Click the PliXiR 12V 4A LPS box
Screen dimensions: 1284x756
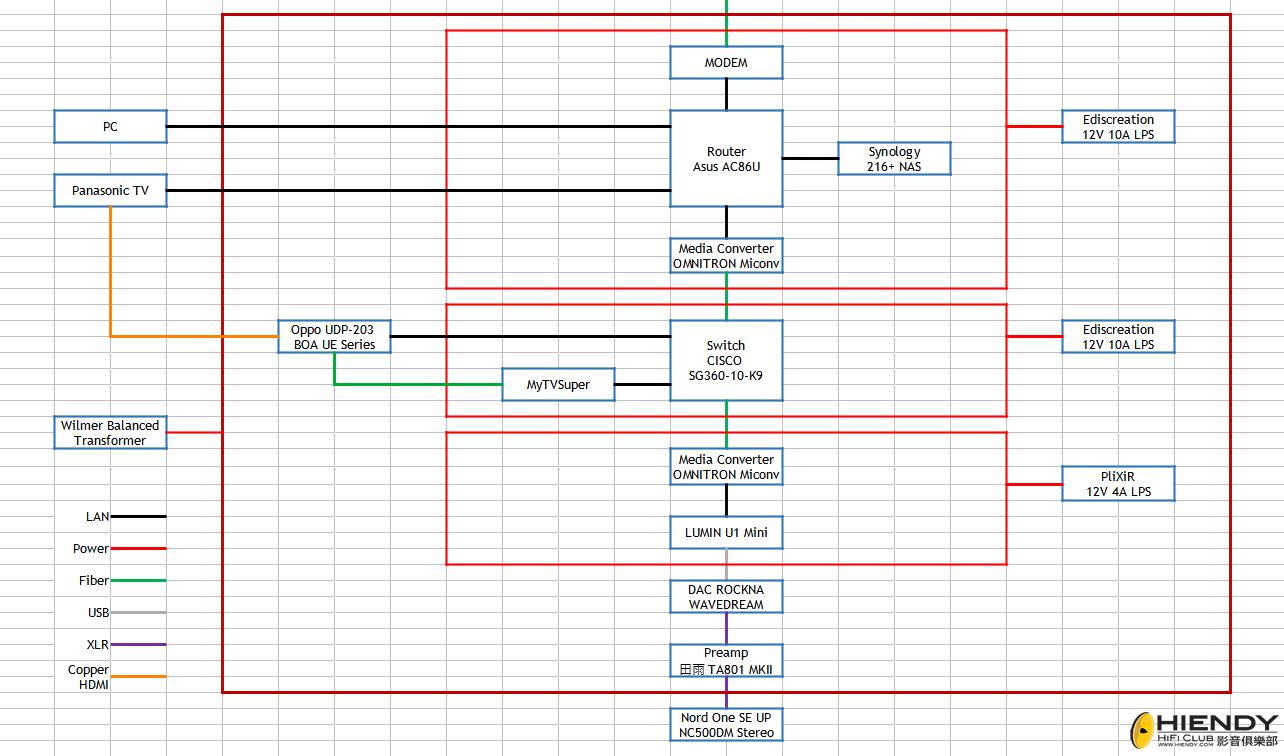pyautogui.click(x=1118, y=484)
